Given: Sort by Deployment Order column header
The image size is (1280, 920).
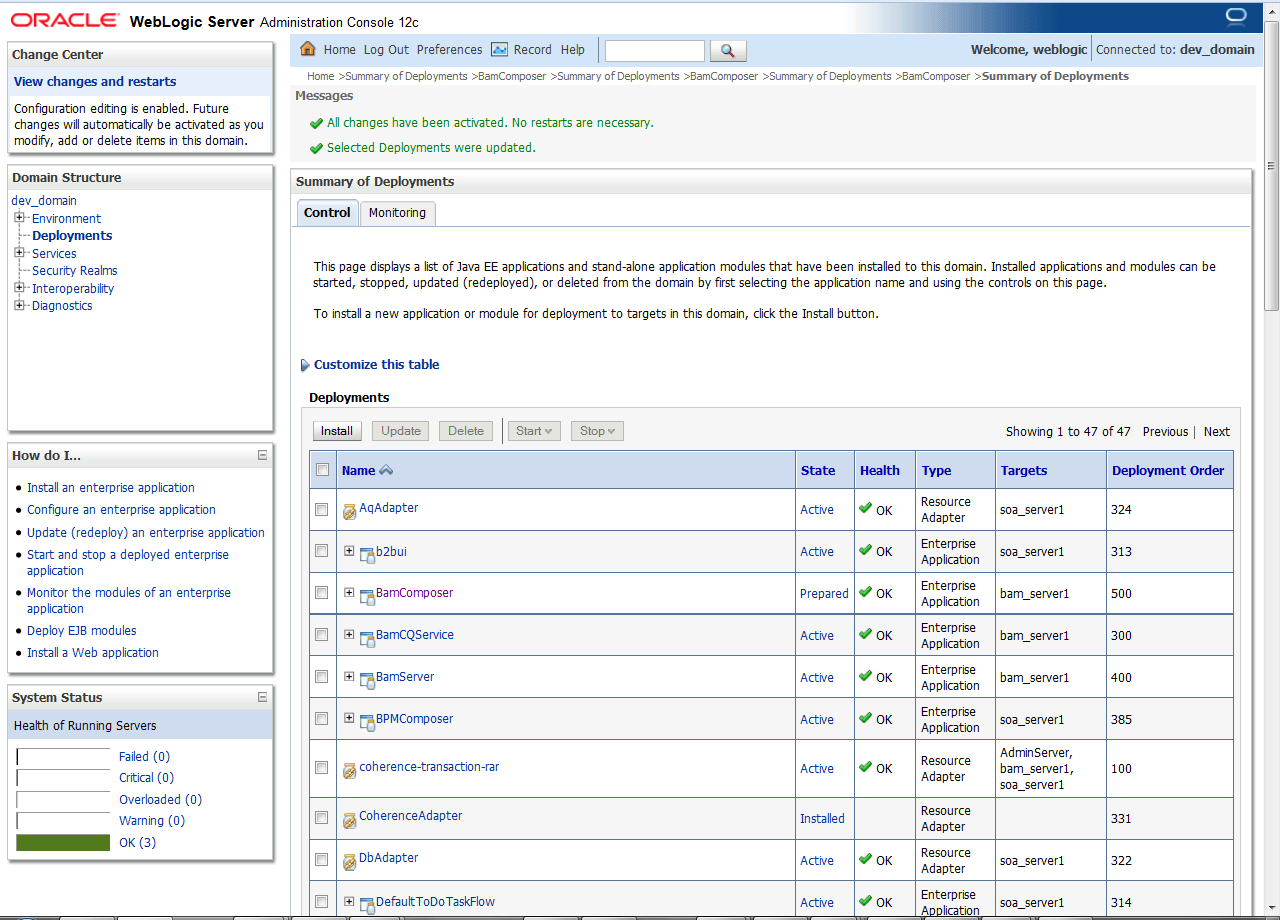Looking at the screenshot, I should click(x=1168, y=471).
